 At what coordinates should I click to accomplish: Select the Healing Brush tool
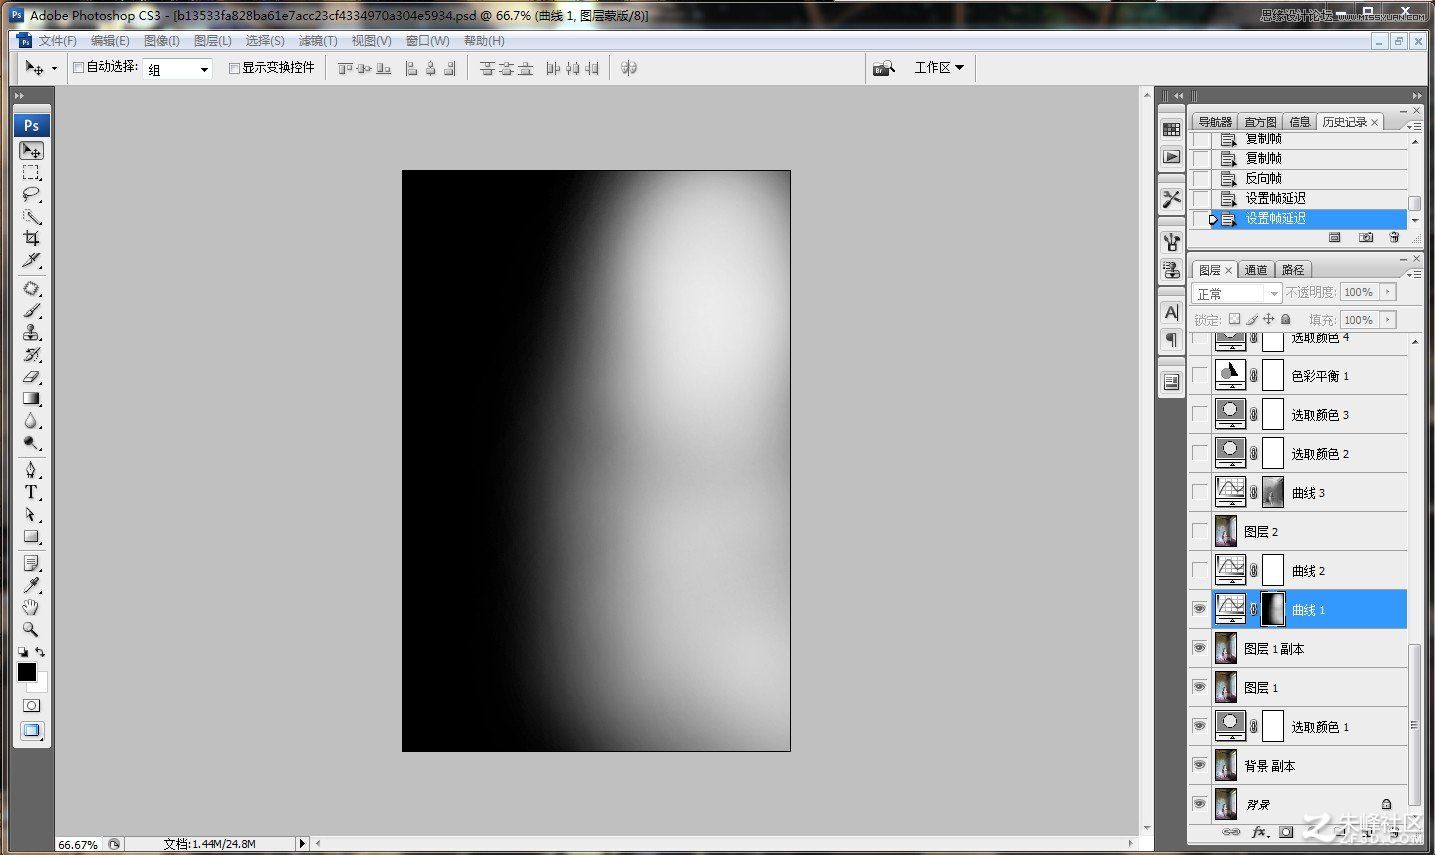(x=31, y=289)
